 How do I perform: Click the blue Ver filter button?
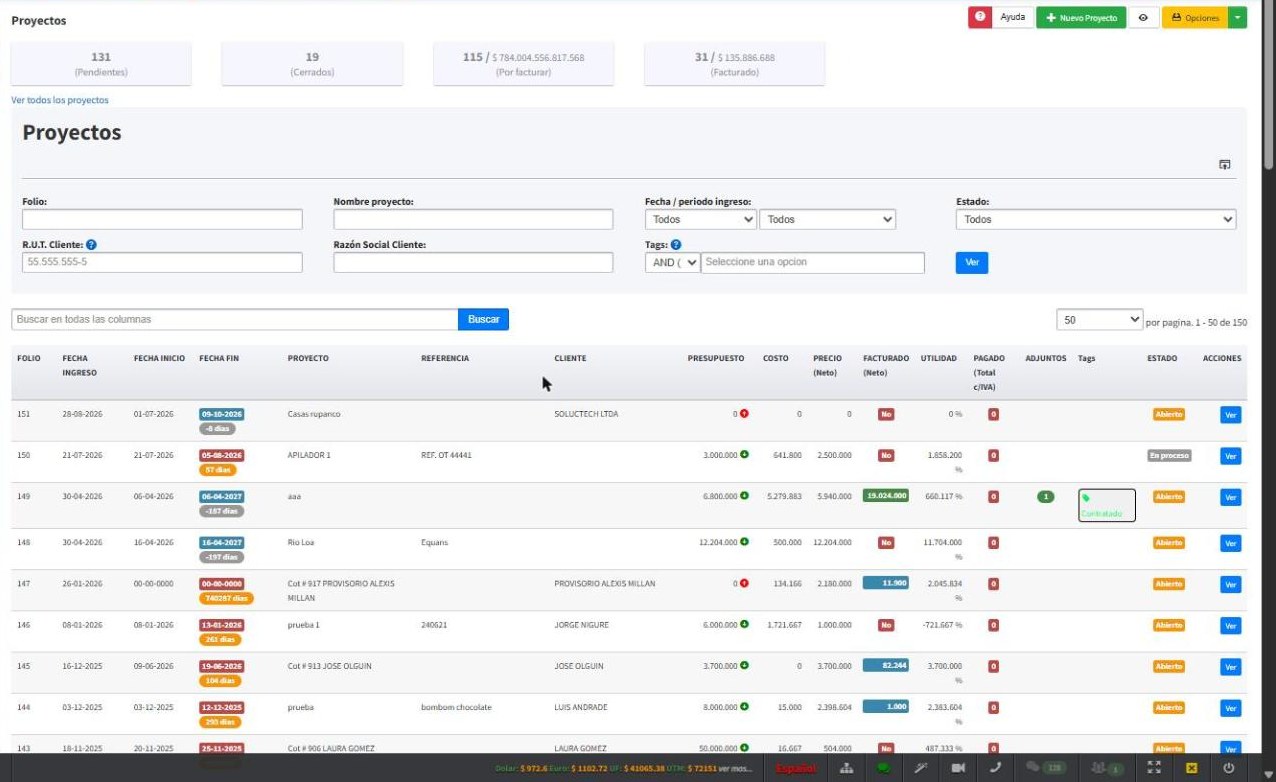click(x=971, y=262)
